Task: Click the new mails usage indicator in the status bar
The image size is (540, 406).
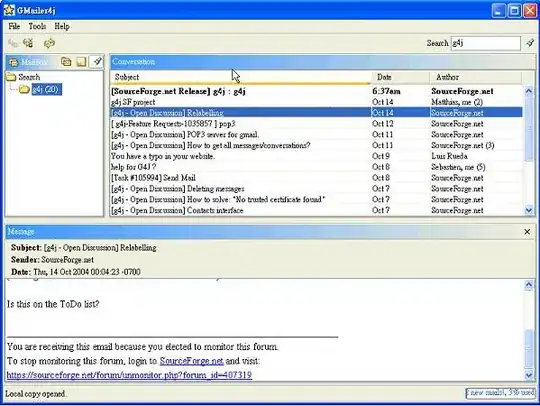Action: click(x=500, y=393)
